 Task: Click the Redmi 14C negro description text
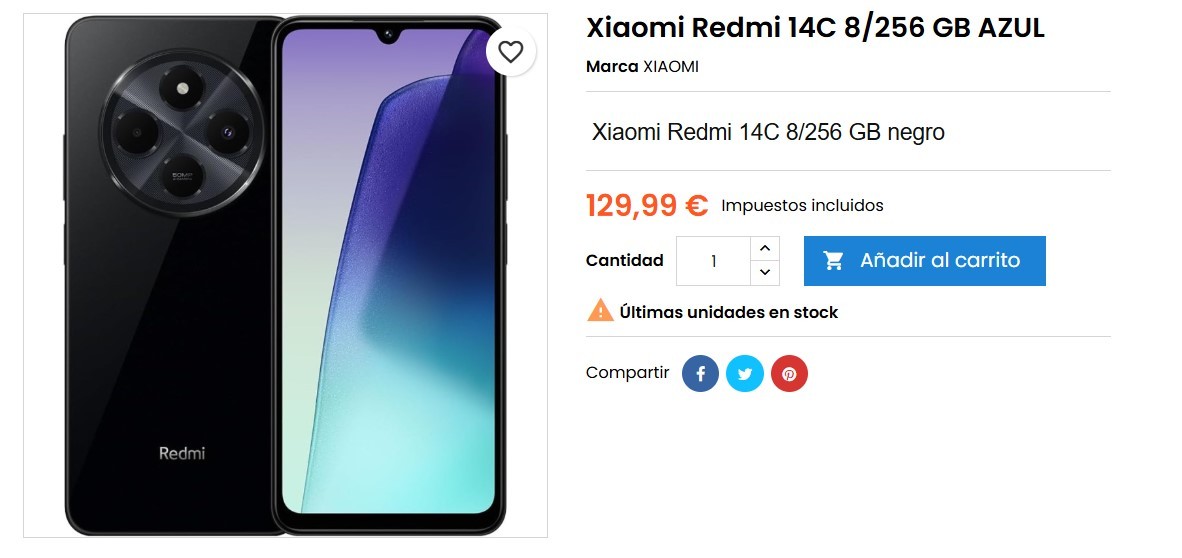(x=768, y=132)
